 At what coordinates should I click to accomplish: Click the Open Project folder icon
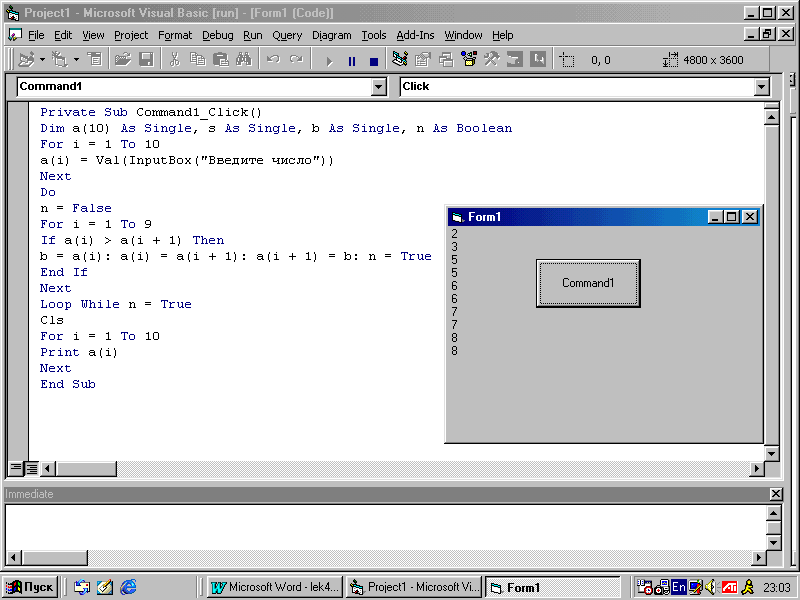click(123, 60)
